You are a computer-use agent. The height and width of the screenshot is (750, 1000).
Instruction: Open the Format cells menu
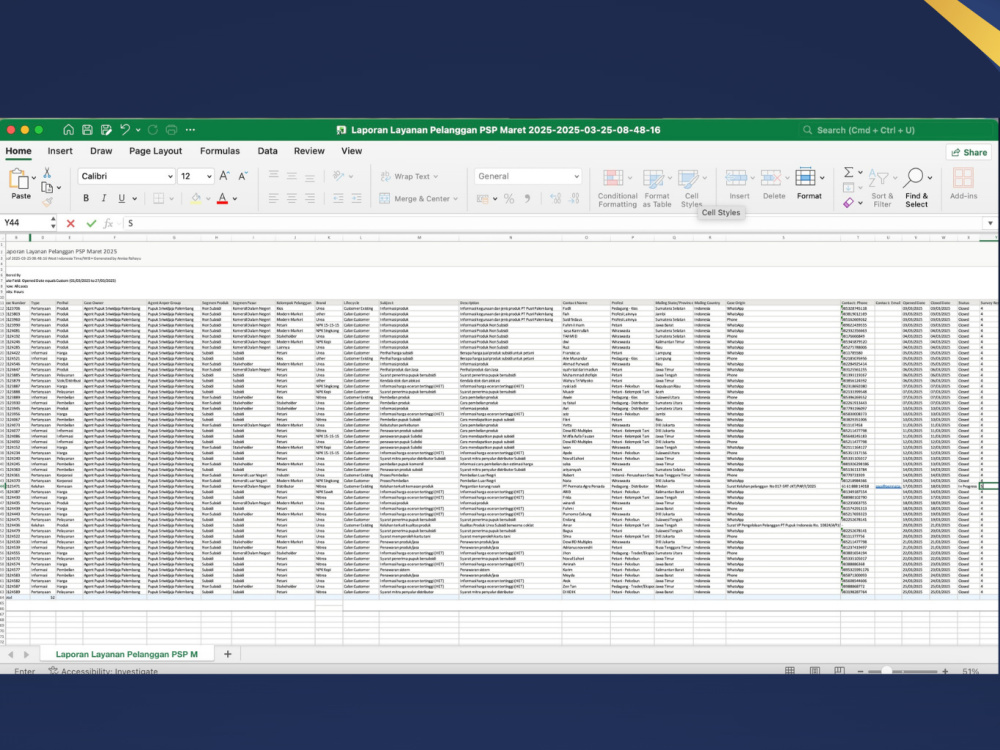tap(809, 185)
